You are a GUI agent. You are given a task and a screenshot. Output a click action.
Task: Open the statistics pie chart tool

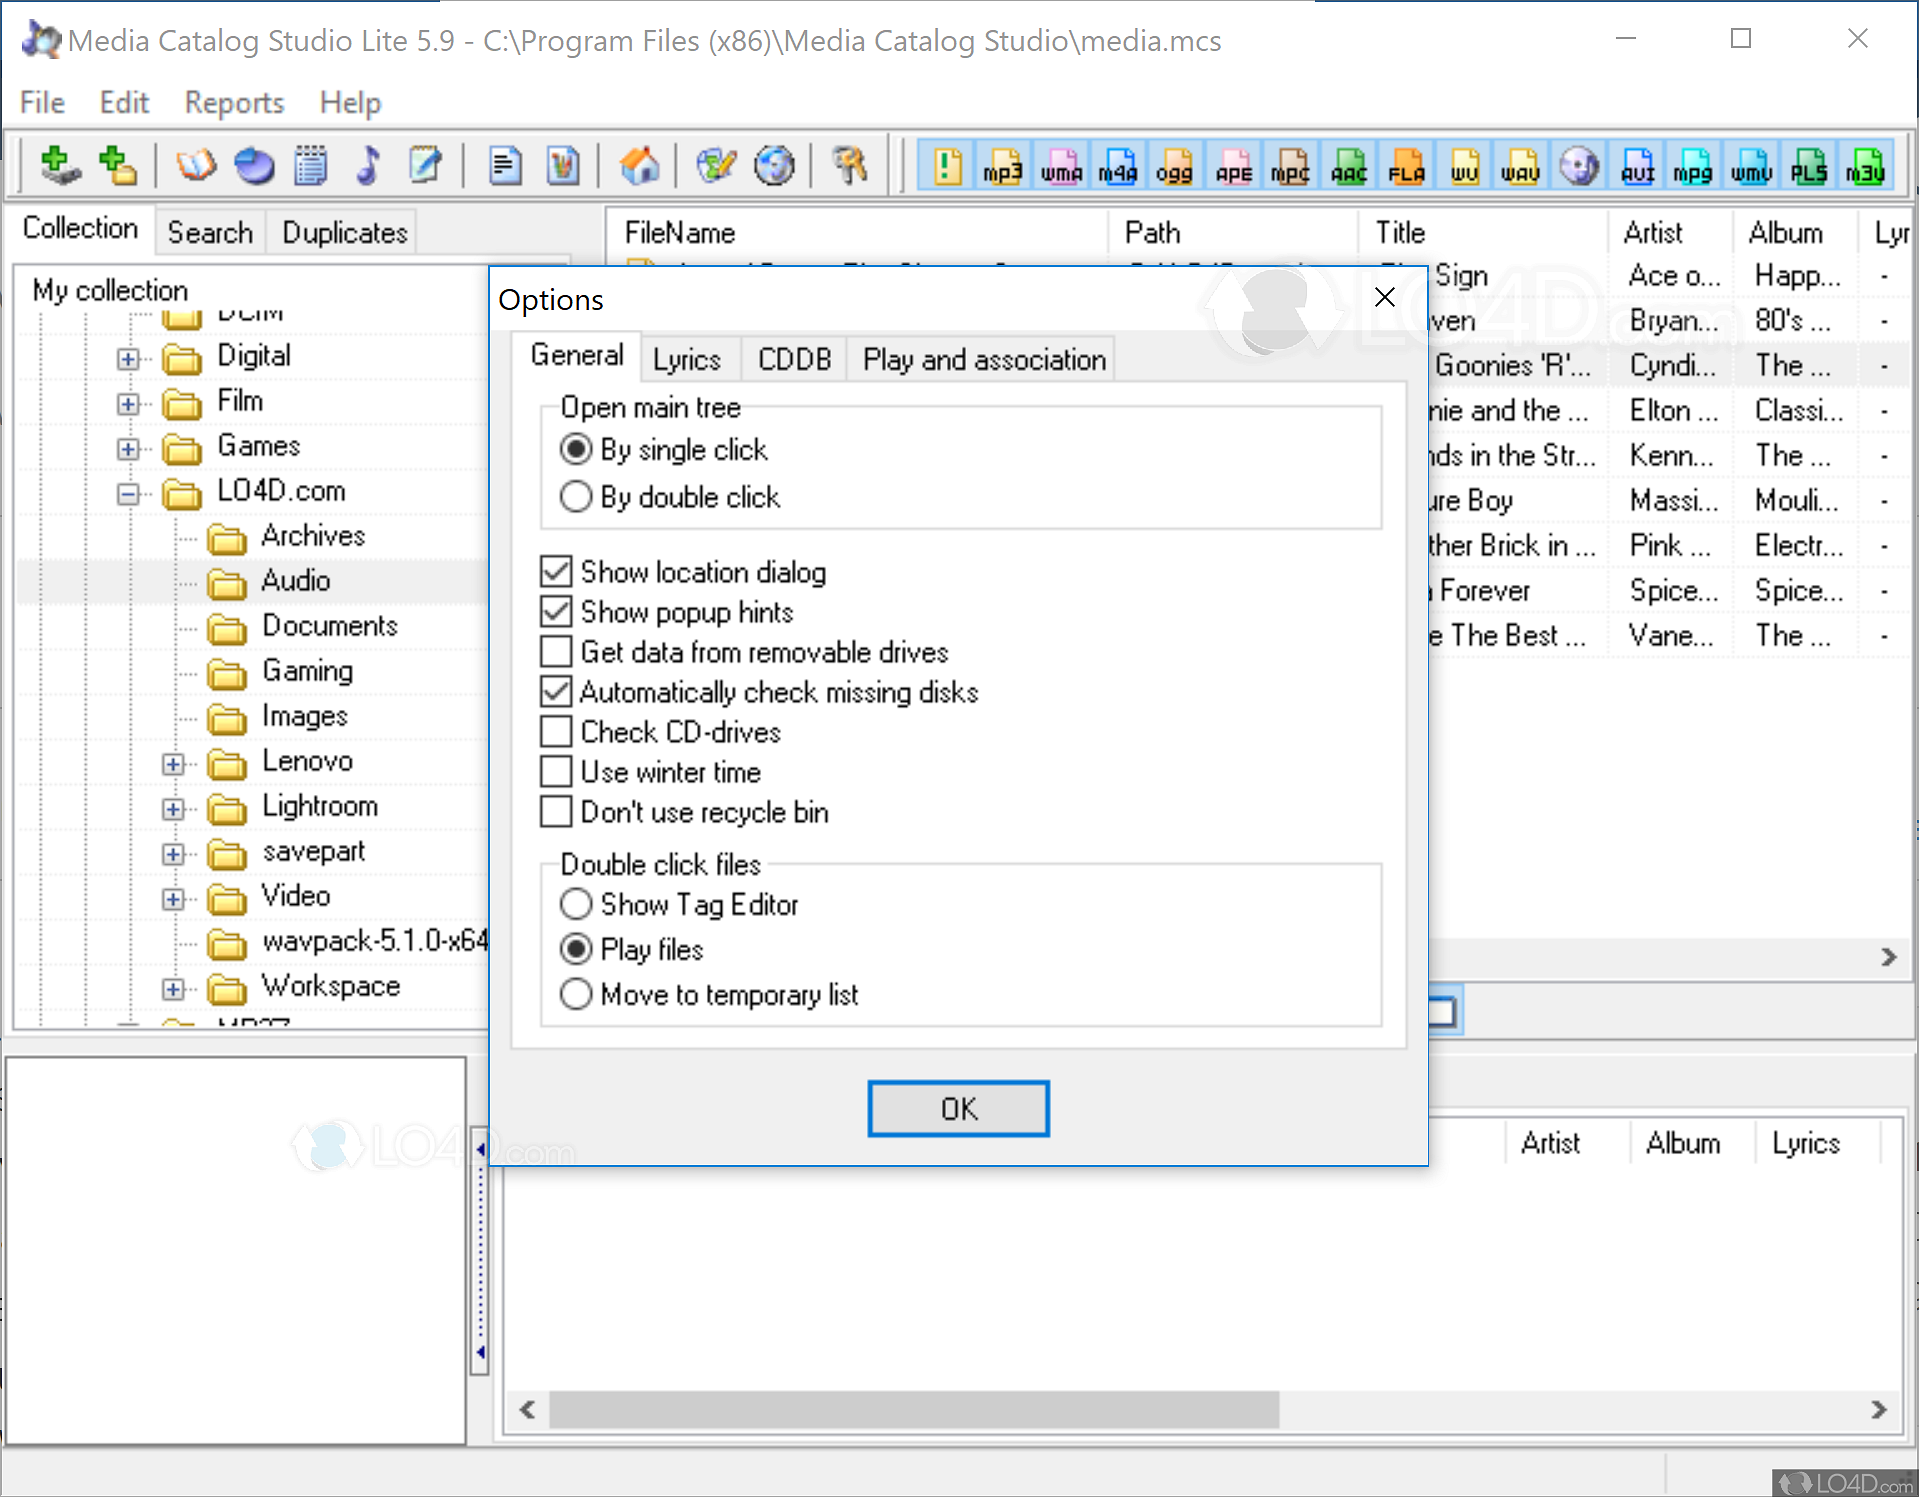coord(253,165)
